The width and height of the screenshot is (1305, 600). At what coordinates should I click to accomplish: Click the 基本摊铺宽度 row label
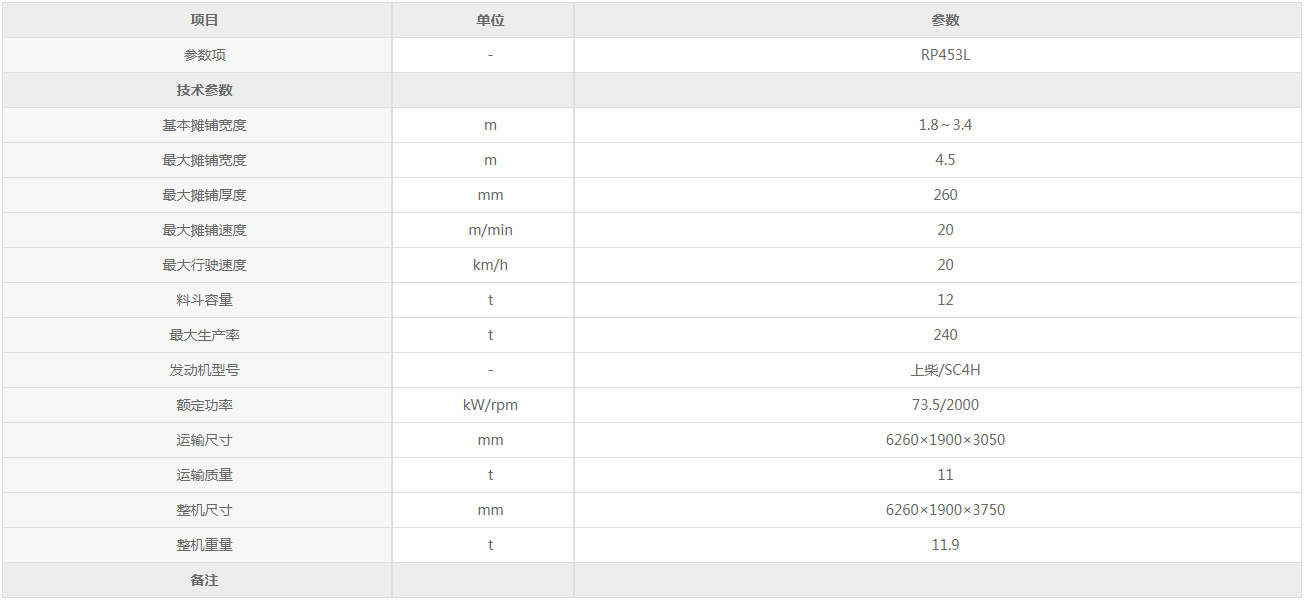pyautogui.click(x=204, y=125)
